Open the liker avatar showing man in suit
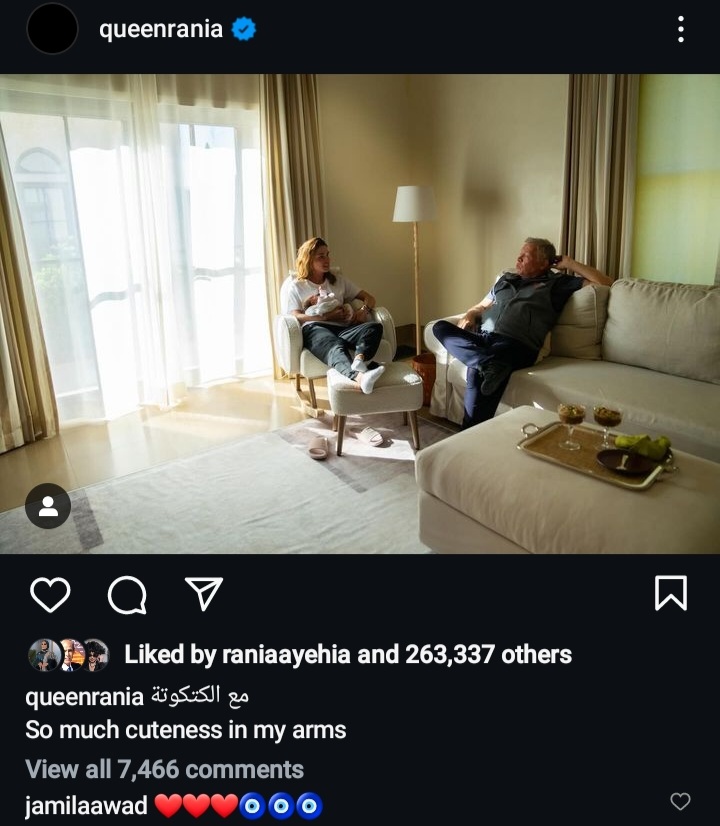Viewport: 720px width, 826px height. [x=71, y=655]
